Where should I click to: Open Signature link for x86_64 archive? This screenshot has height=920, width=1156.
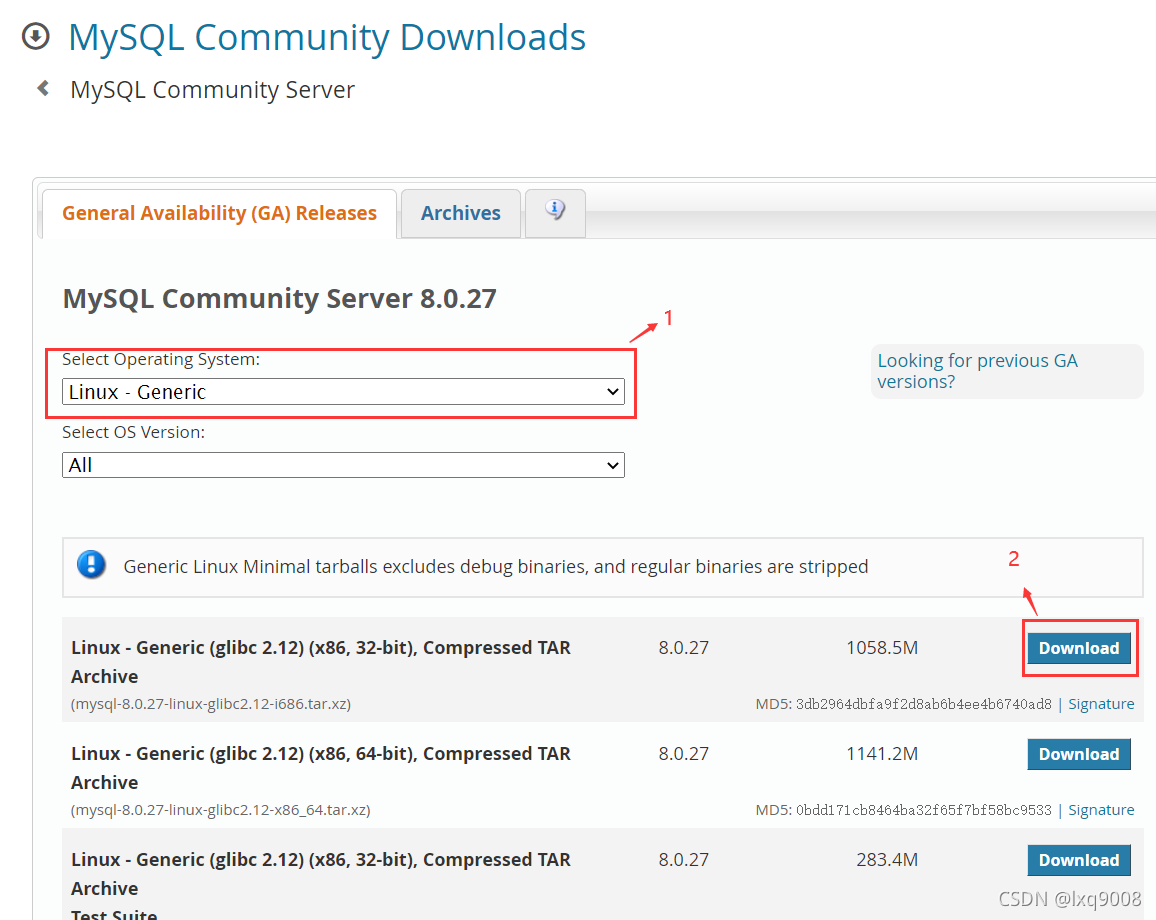pos(1101,810)
